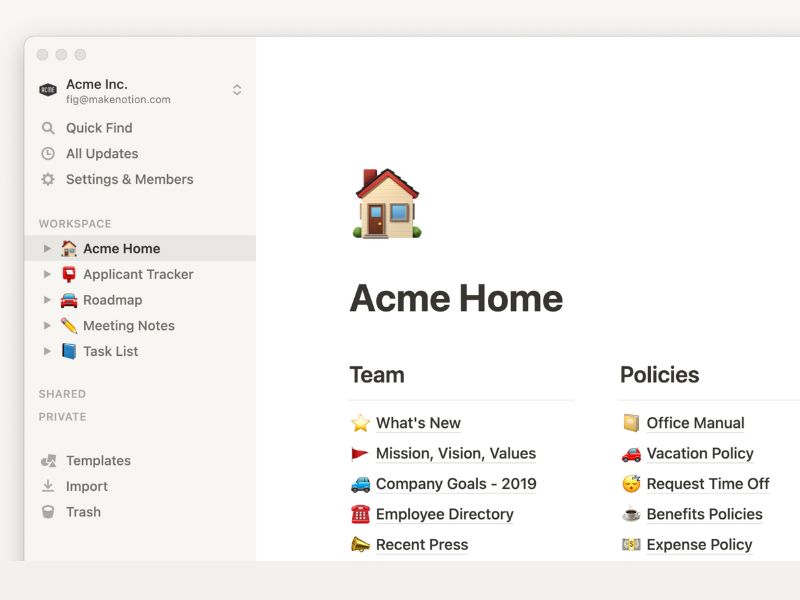Expand the Applicant Tracker tree arrow

pos(47,274)
